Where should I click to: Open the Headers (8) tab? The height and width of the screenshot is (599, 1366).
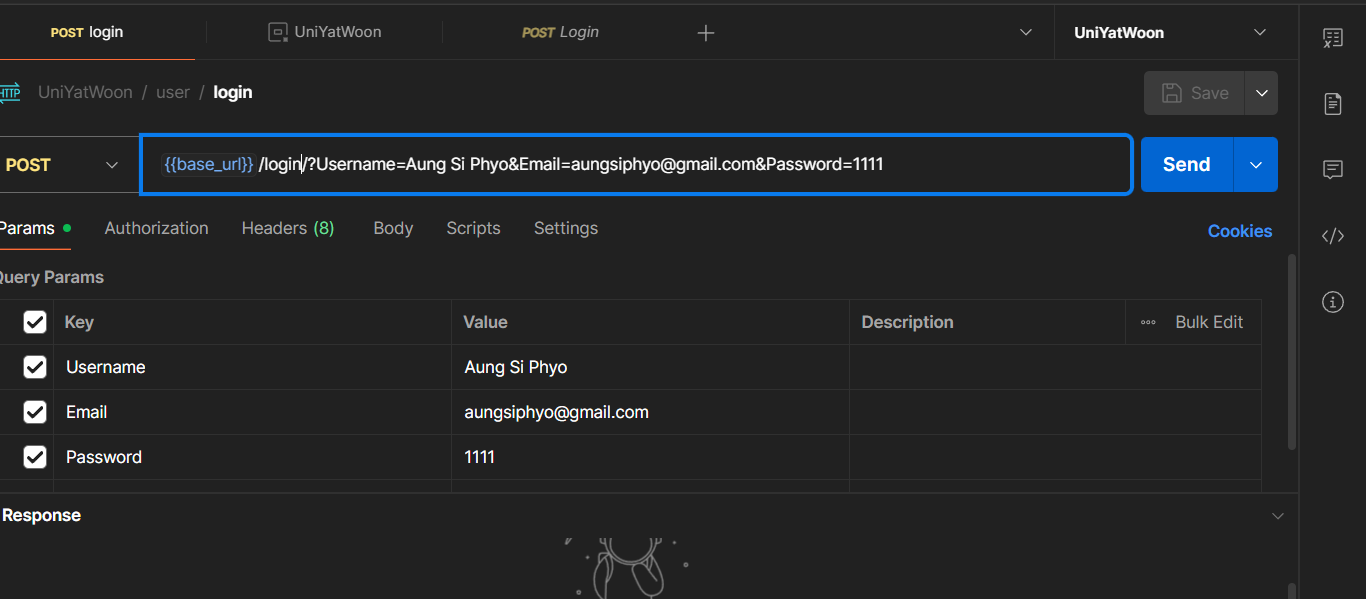288,228
